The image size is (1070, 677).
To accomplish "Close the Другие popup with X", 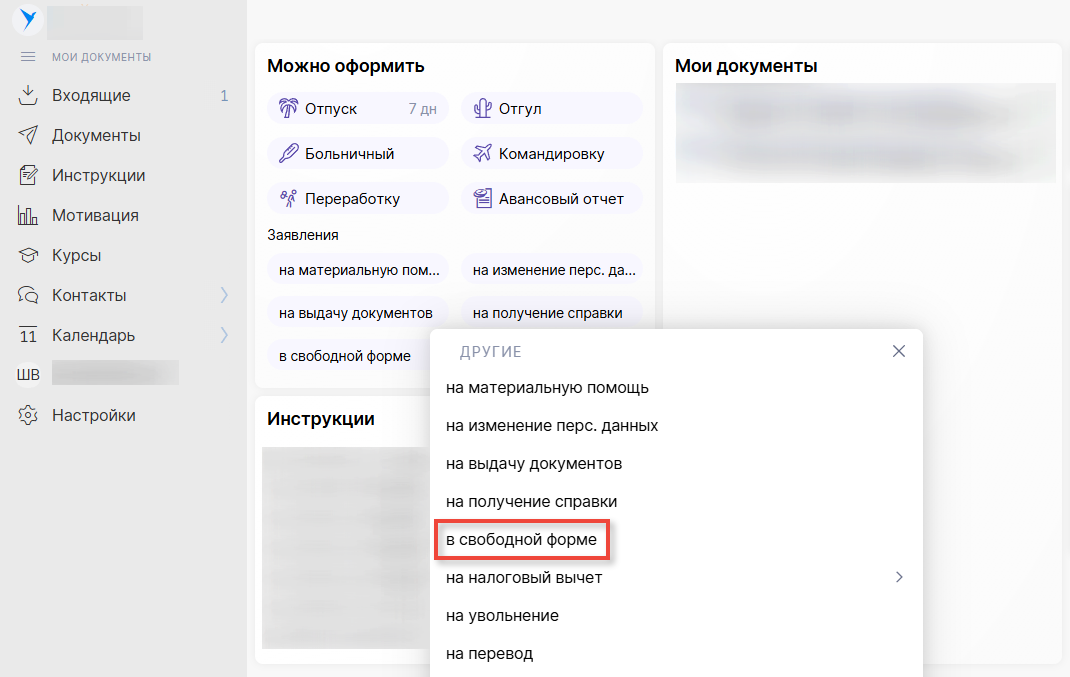I will [x=898, y=351].
